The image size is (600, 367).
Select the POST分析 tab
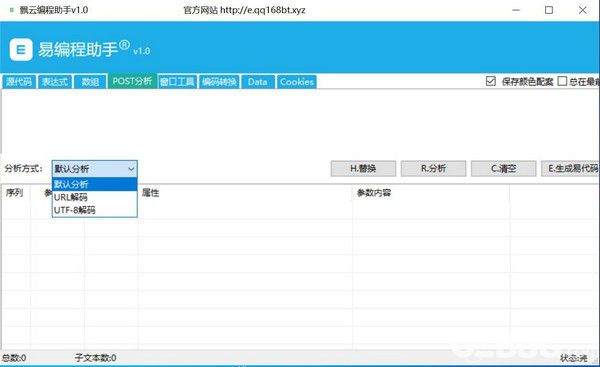[132, 81]
